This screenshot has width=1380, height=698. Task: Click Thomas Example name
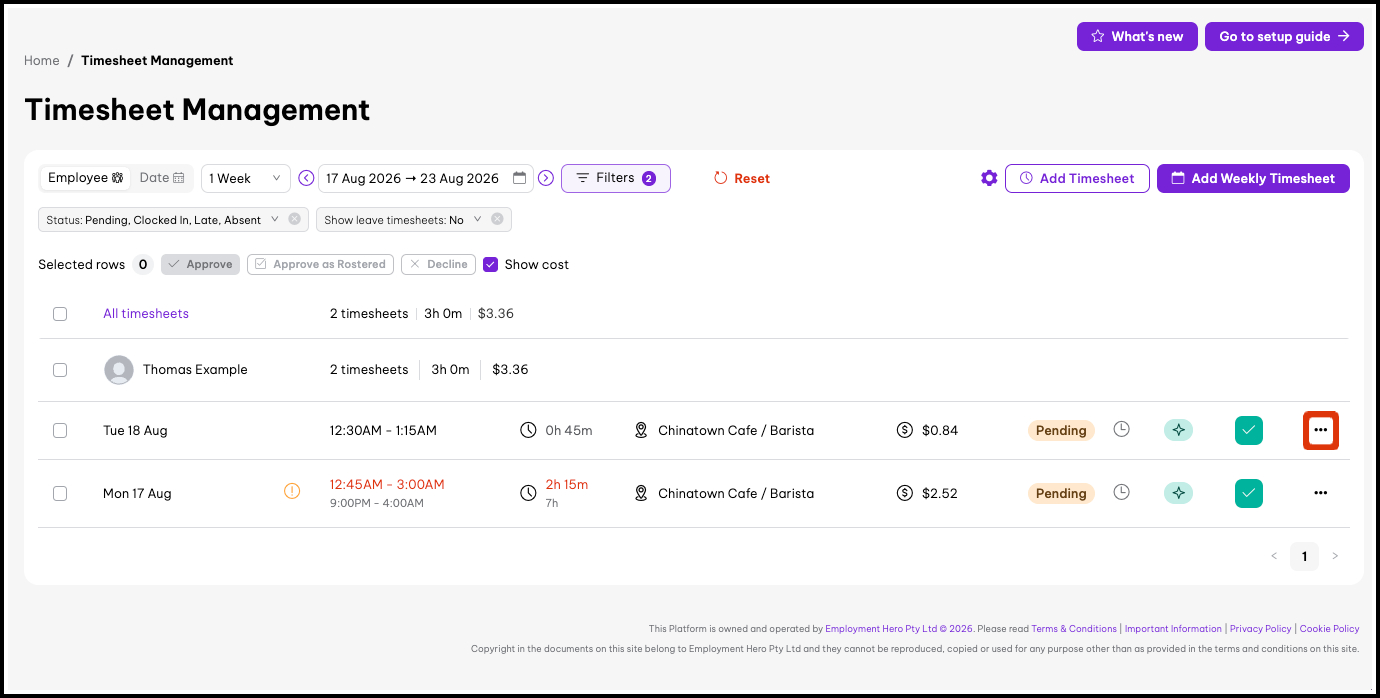pos(195,370)
